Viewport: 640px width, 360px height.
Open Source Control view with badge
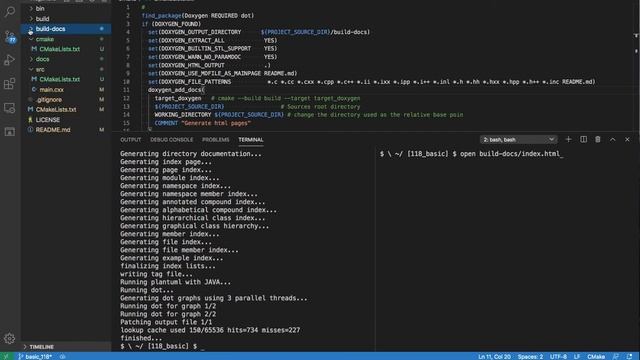10,36
